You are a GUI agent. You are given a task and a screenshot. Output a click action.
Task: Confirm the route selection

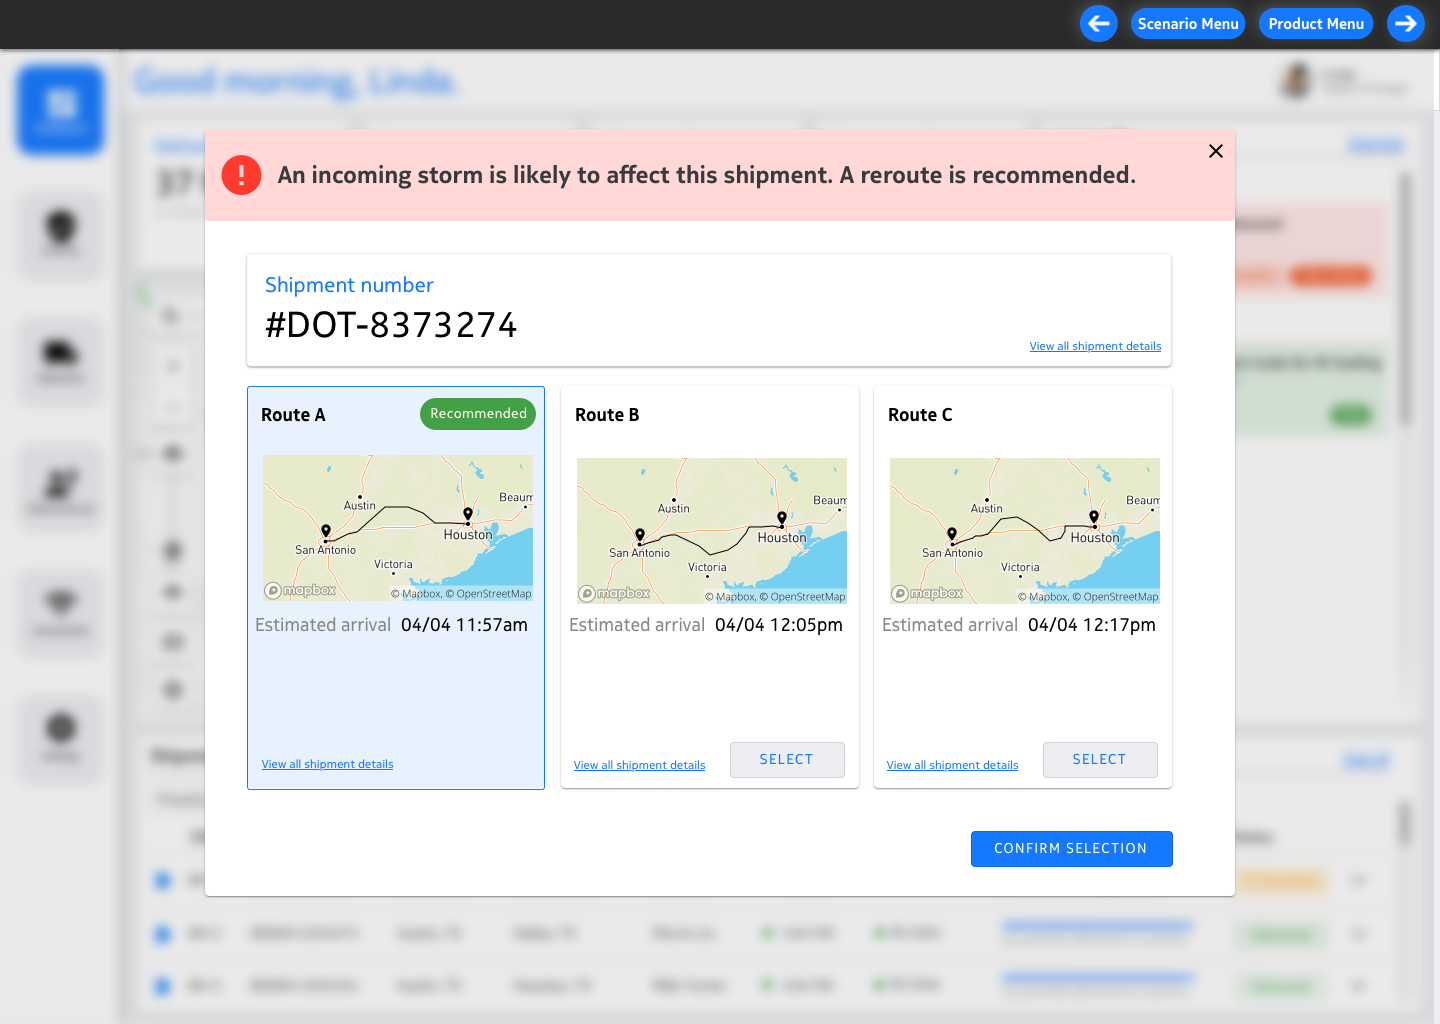[x=1071, y=849]
